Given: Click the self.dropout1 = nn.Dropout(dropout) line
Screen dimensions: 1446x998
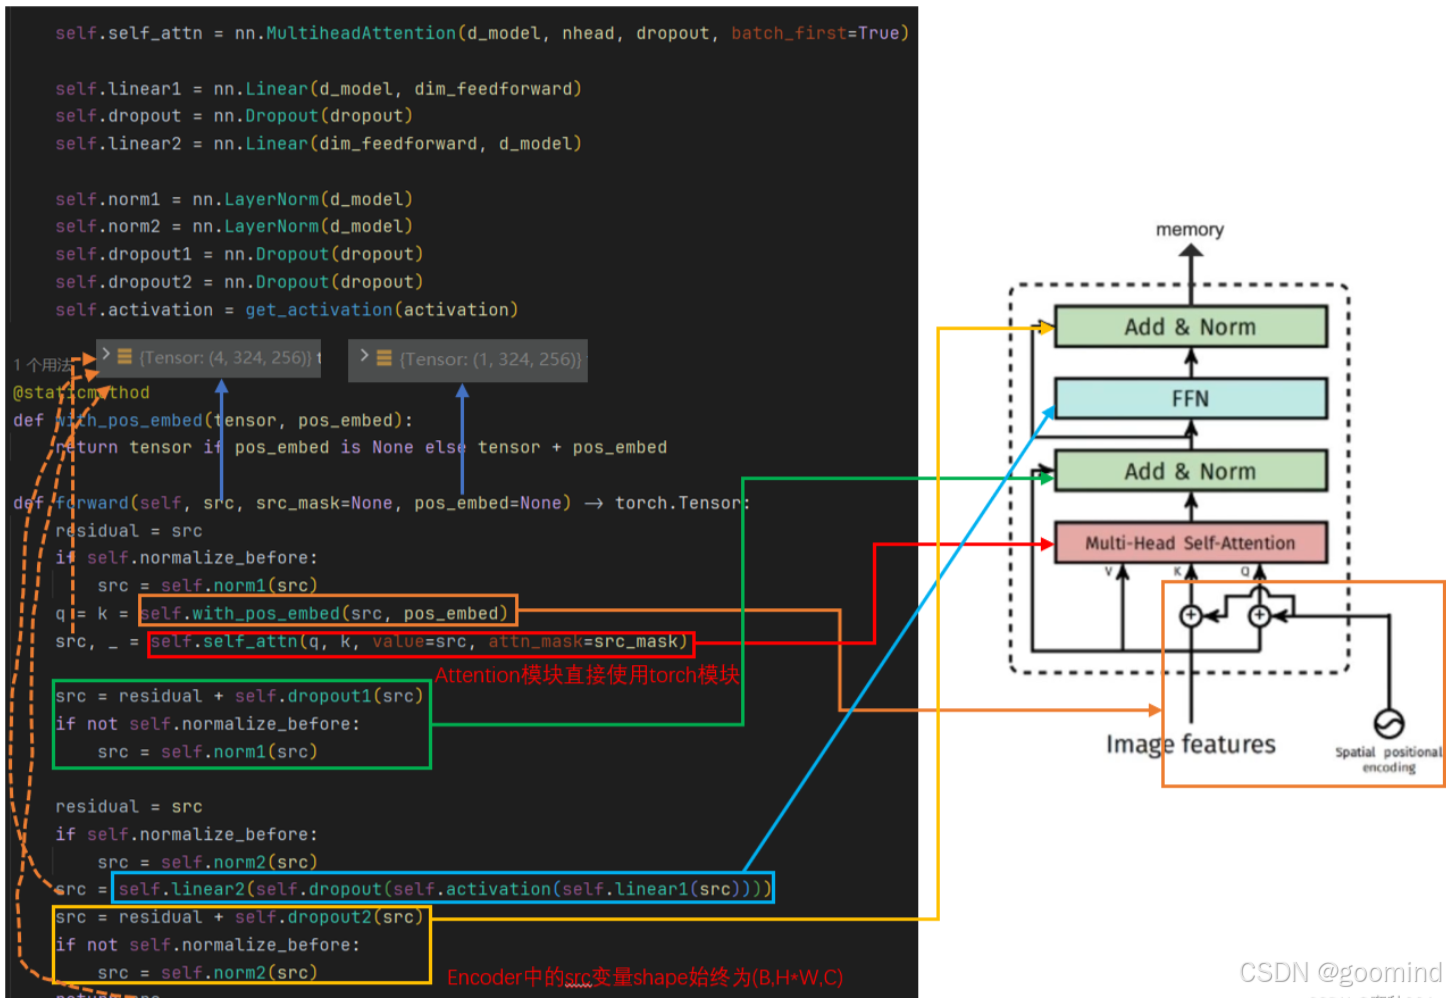Looking at the screenshot, I should tap(239, 254).
